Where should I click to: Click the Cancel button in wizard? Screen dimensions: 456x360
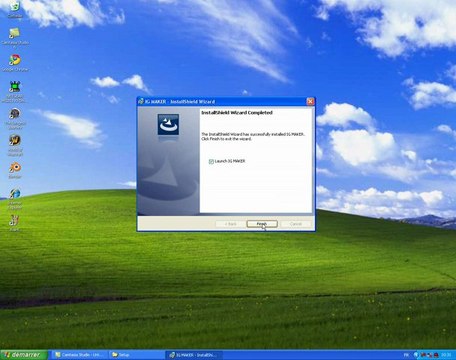coord(296,224)
